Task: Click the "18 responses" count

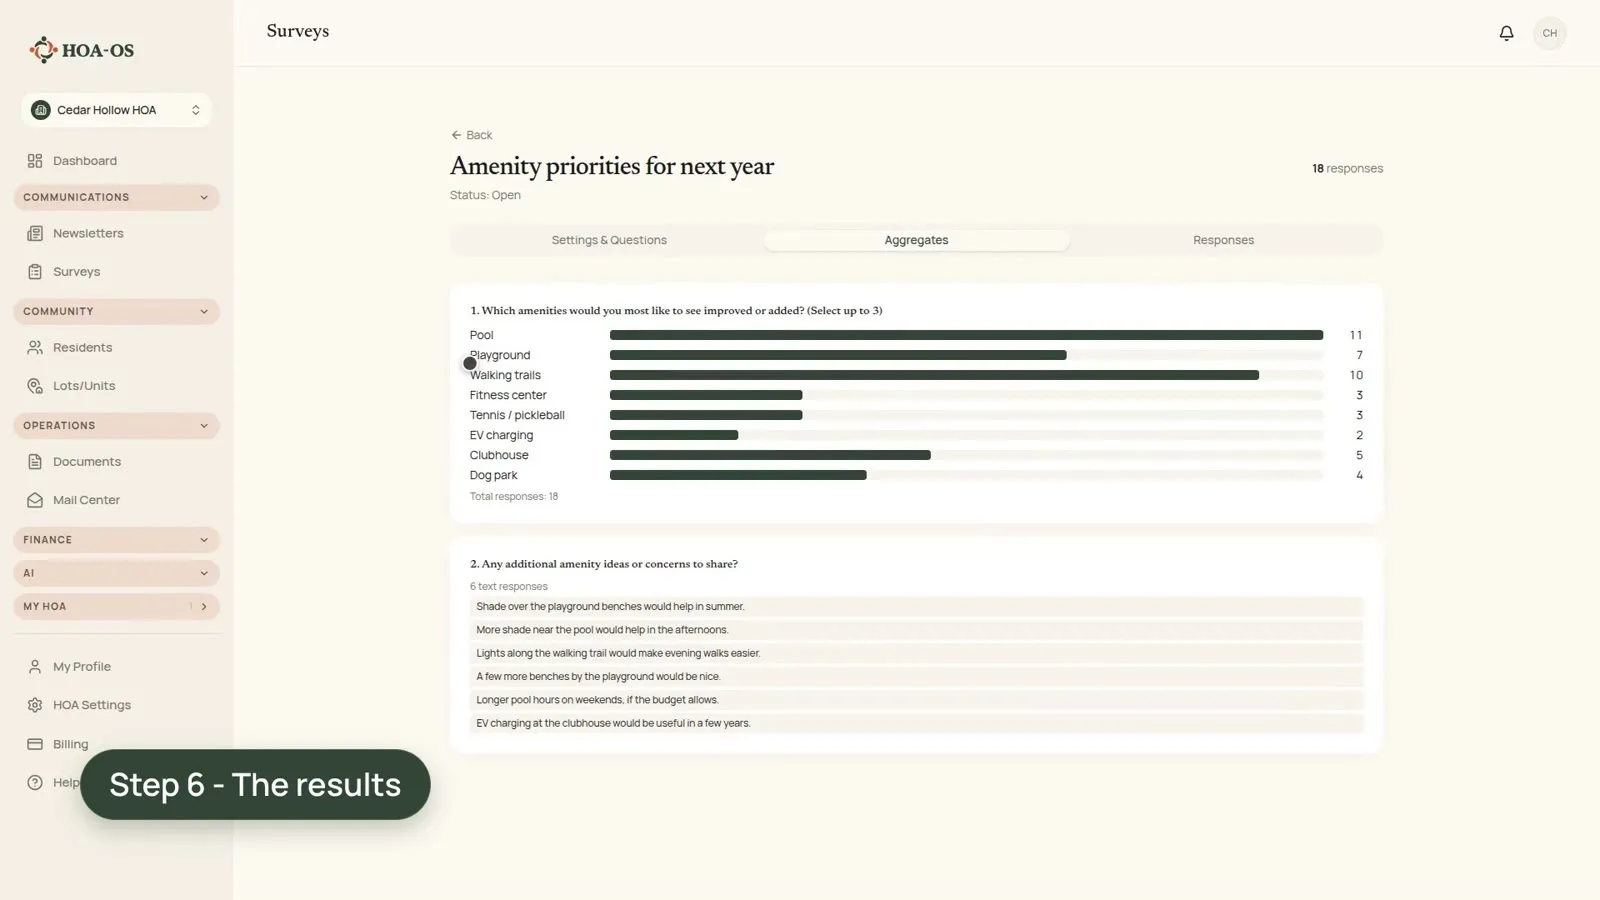Action: click(1347, 169)
